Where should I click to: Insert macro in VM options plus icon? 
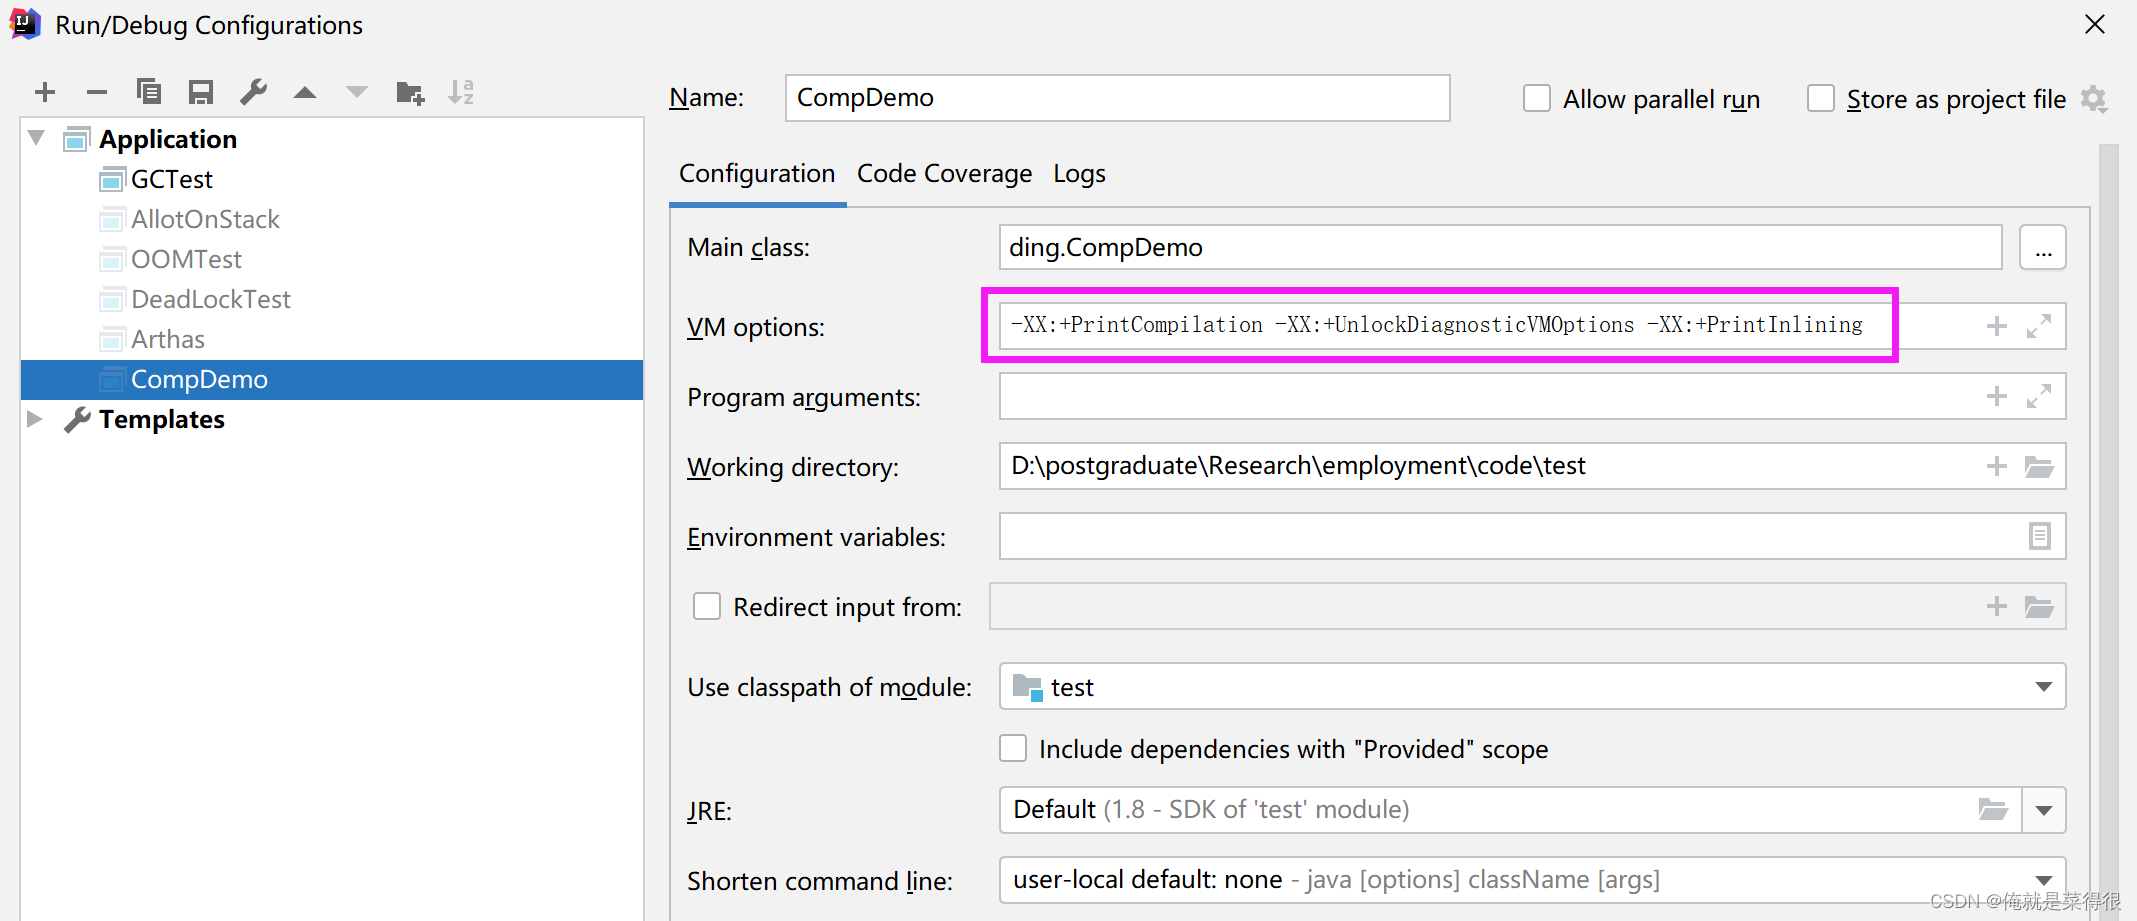coord(1997,326)
